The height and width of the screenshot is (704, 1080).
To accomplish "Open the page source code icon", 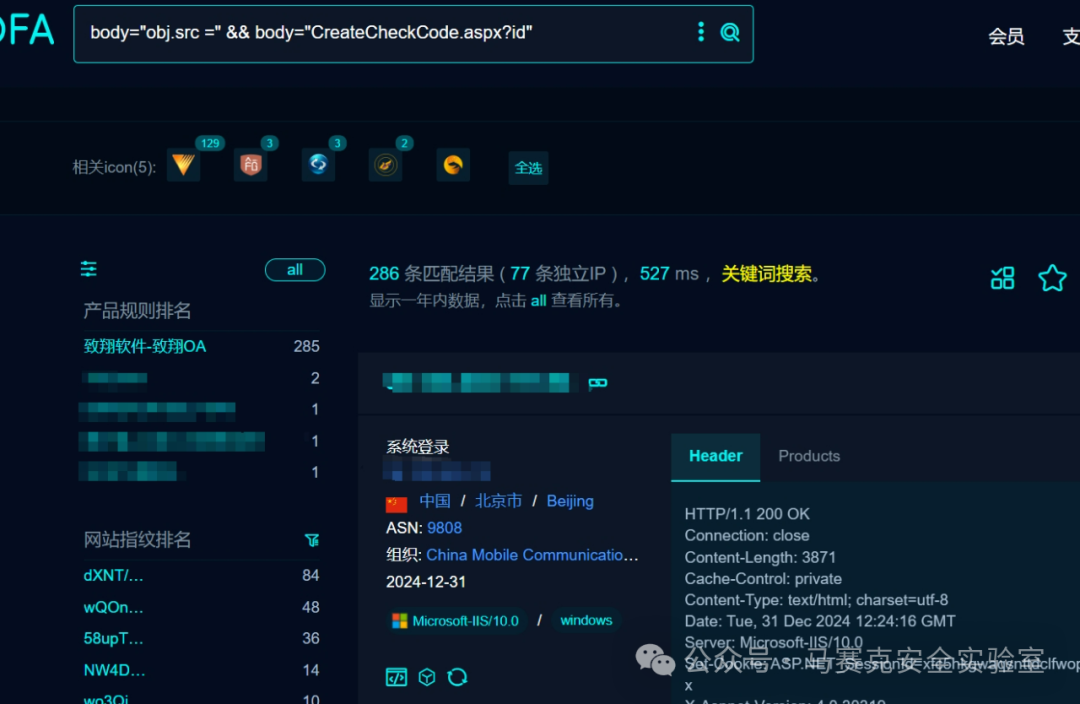I will point(396,677).
